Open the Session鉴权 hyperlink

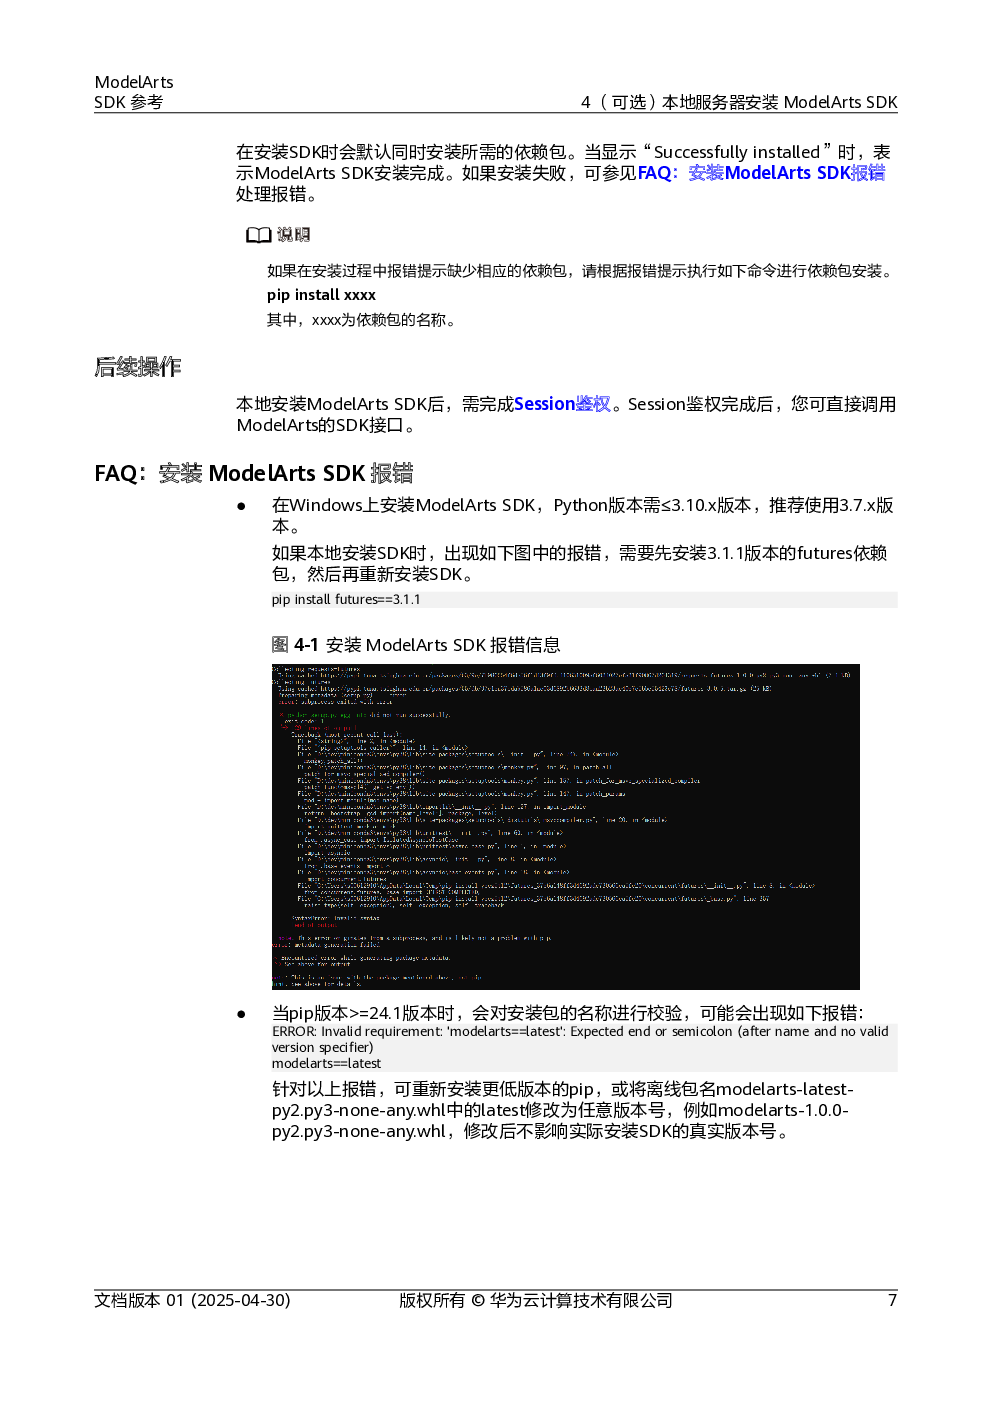562,404
